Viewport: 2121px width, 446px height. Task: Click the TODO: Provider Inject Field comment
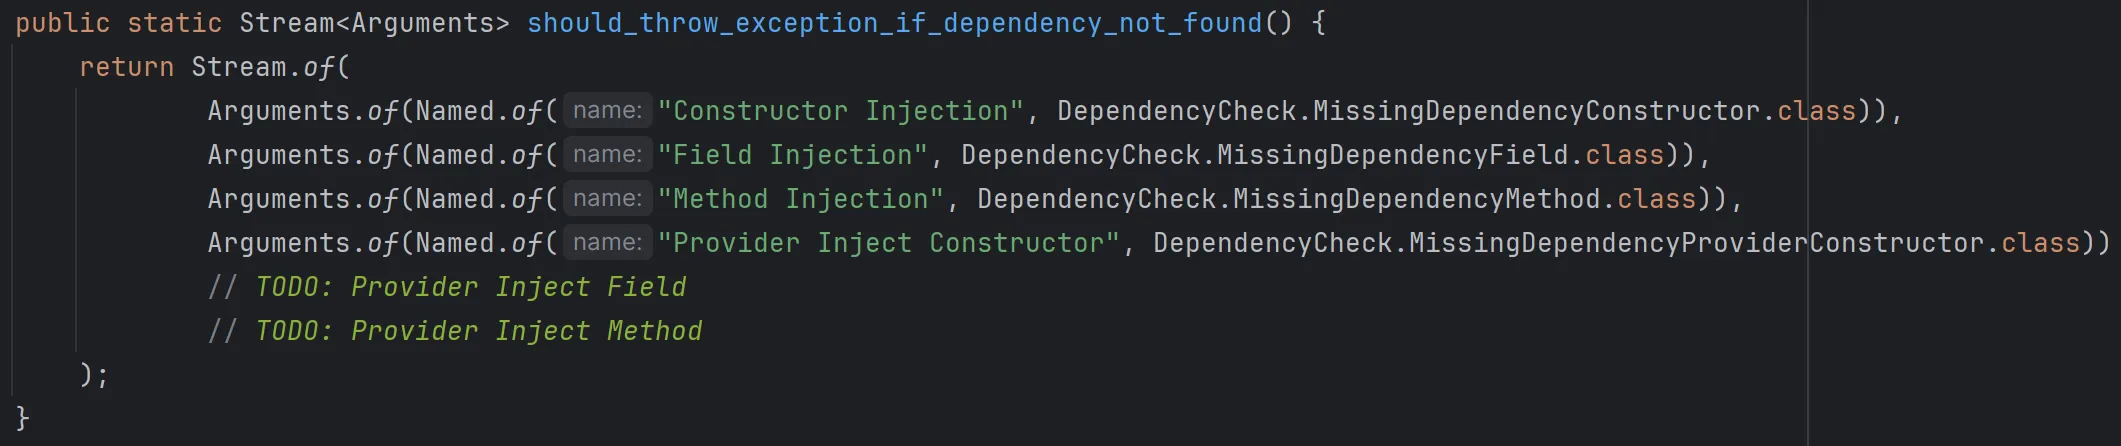[470, 287]
